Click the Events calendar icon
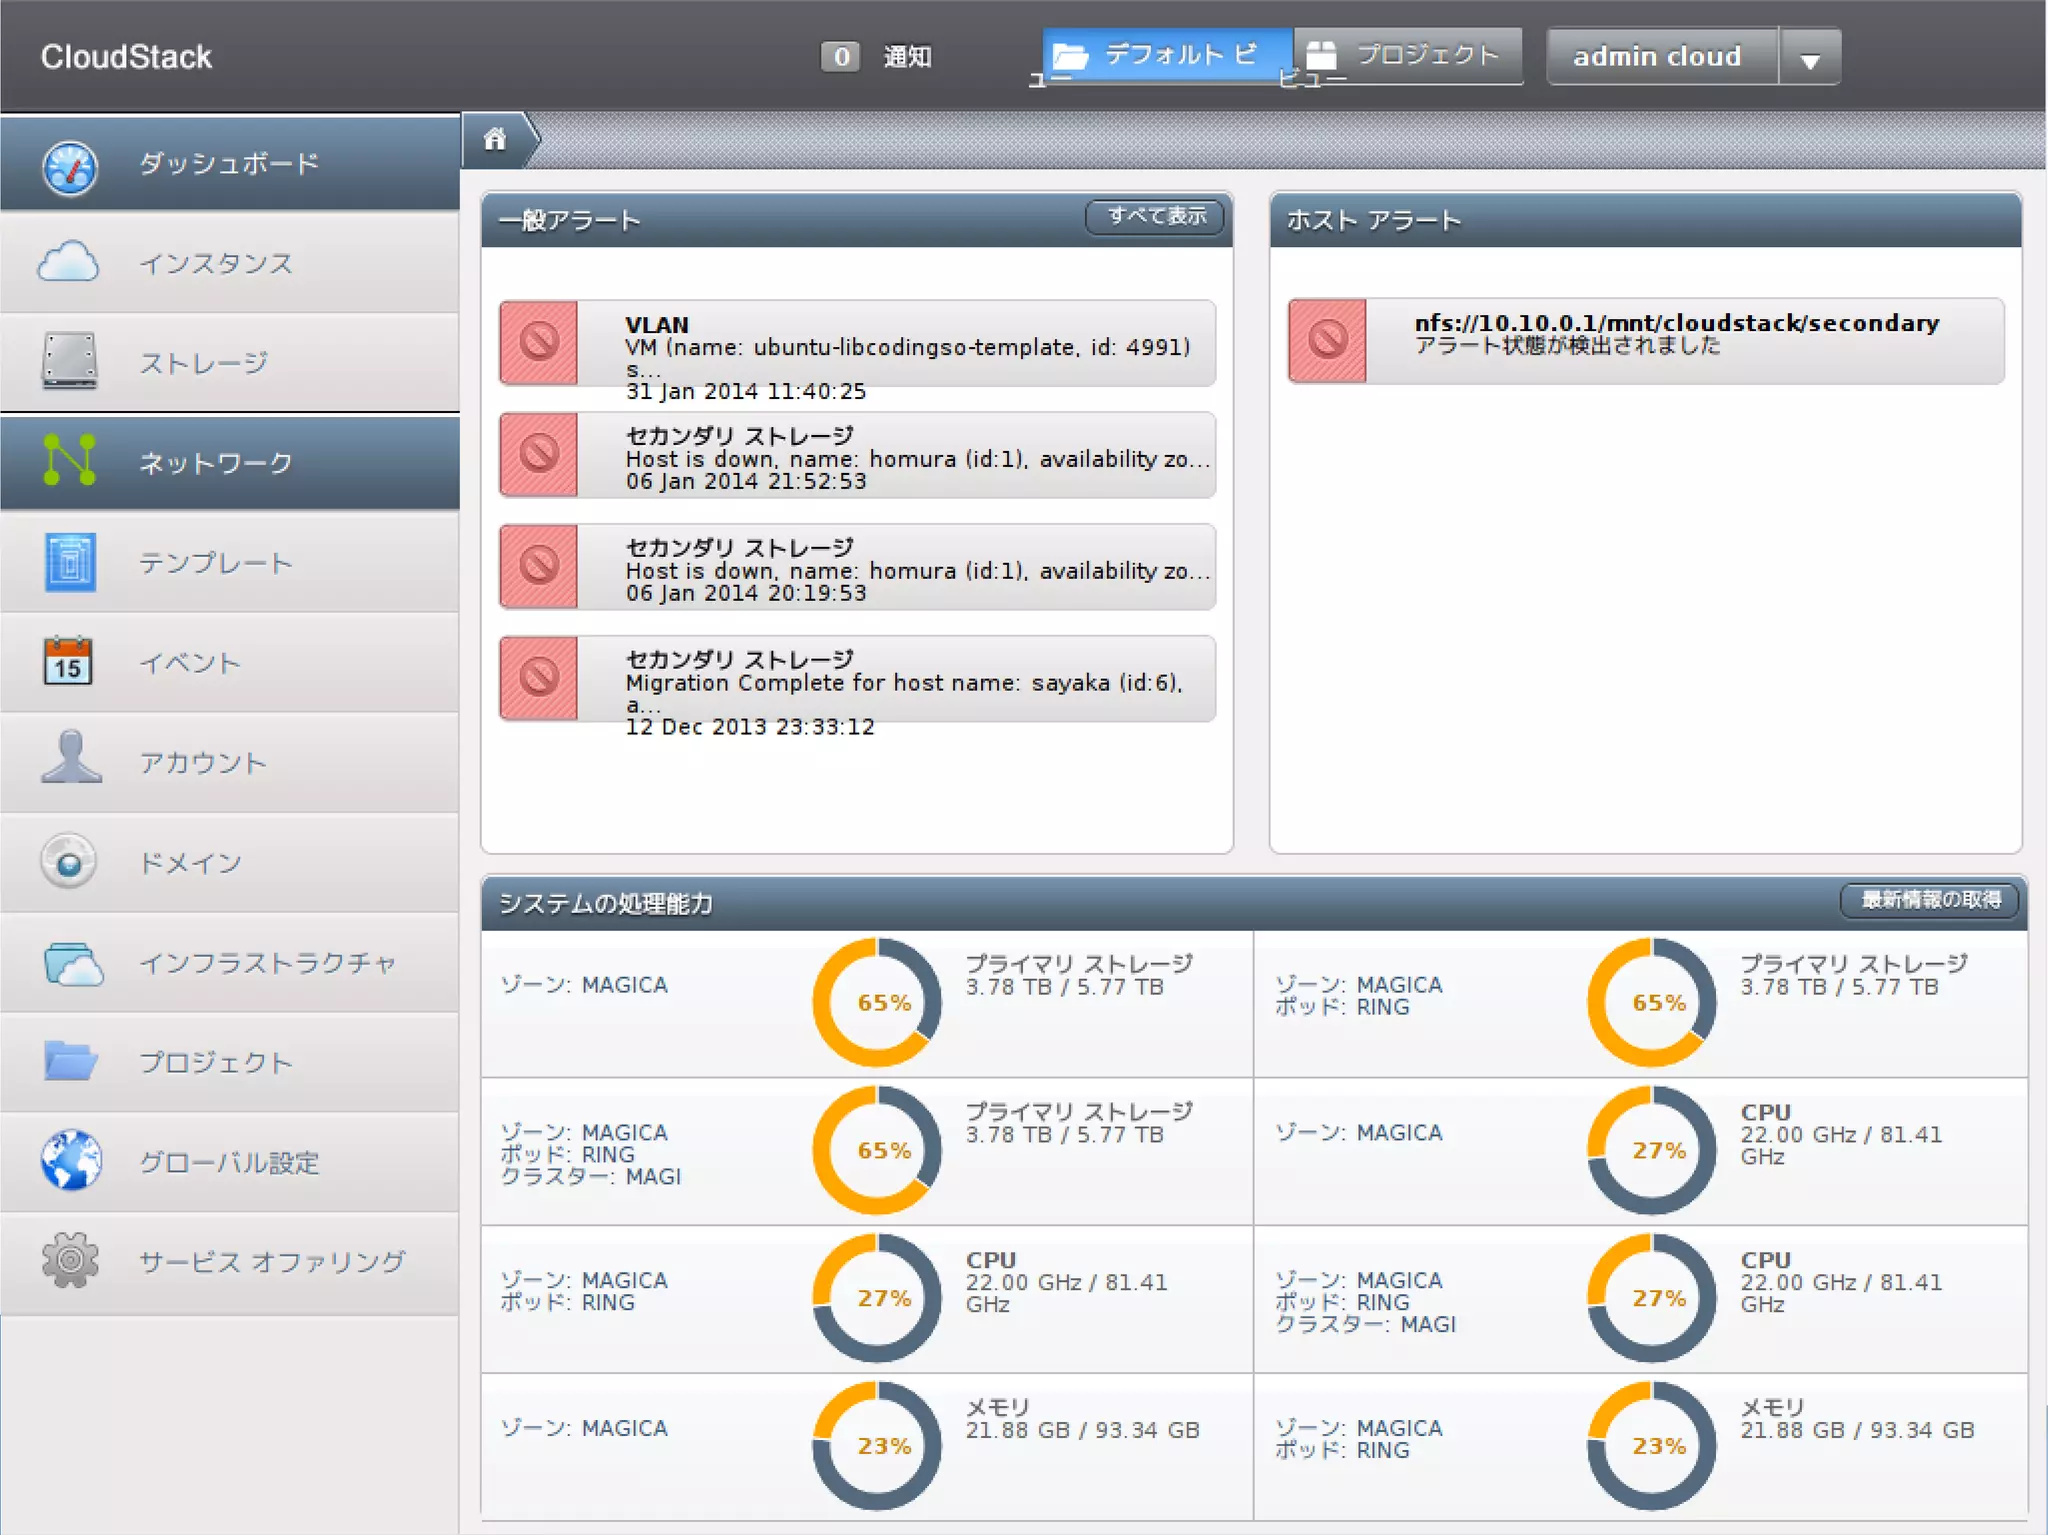 coord(68,661)
